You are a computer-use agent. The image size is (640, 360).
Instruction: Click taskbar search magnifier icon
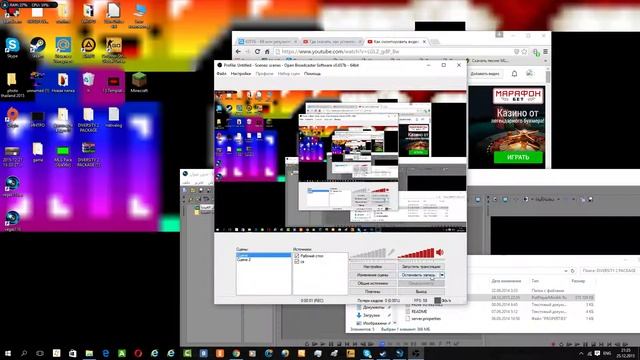point(24,353)
